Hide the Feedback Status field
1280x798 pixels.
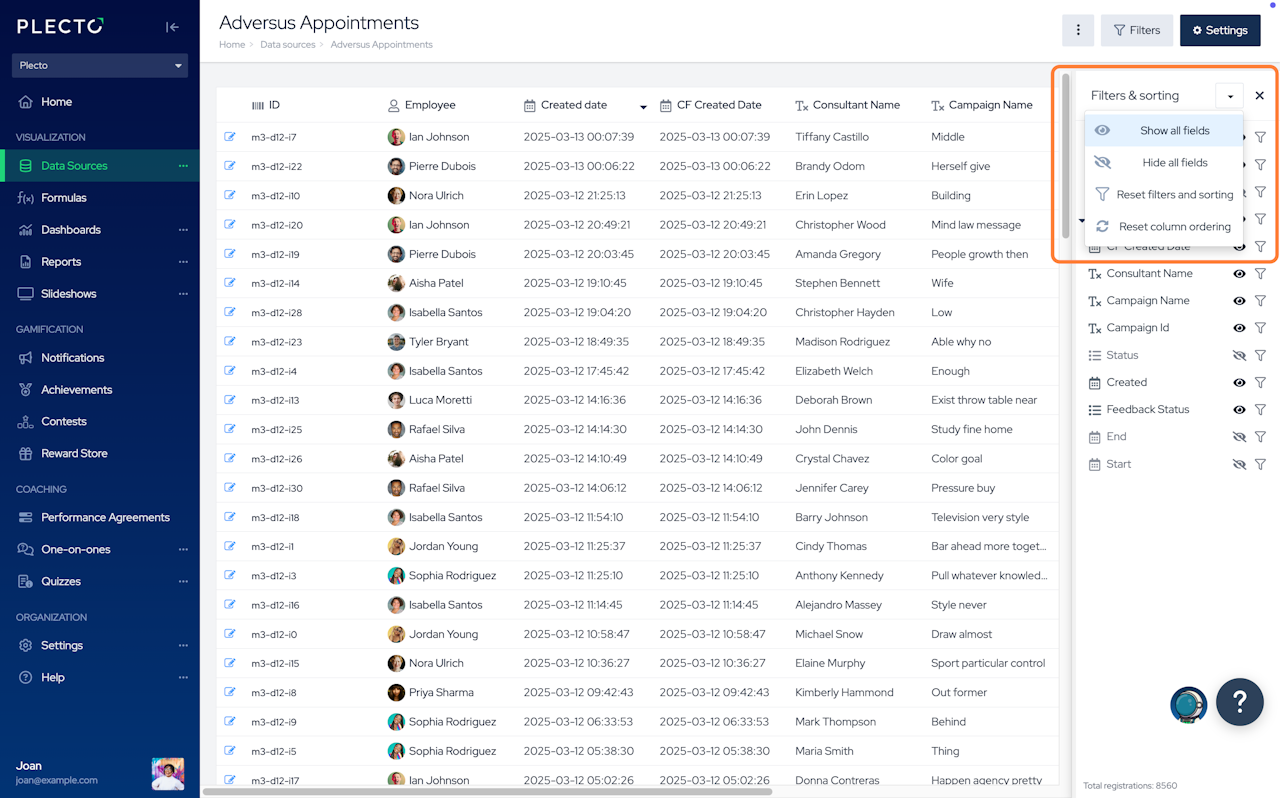point(1239,410)
